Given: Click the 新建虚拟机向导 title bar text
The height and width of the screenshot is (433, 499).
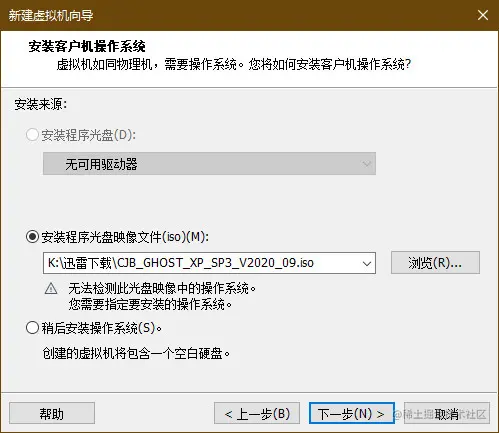Looking at the screenshot, I should [x=51, y=15].
